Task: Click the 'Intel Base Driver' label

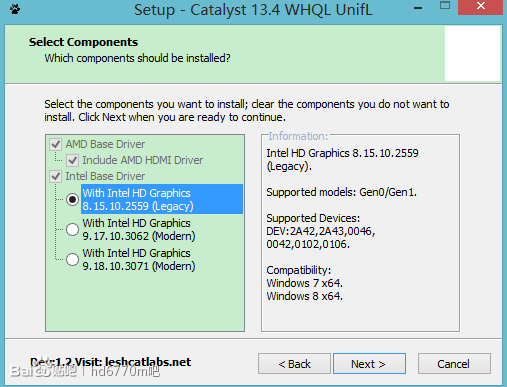Action: pos(105,176)
